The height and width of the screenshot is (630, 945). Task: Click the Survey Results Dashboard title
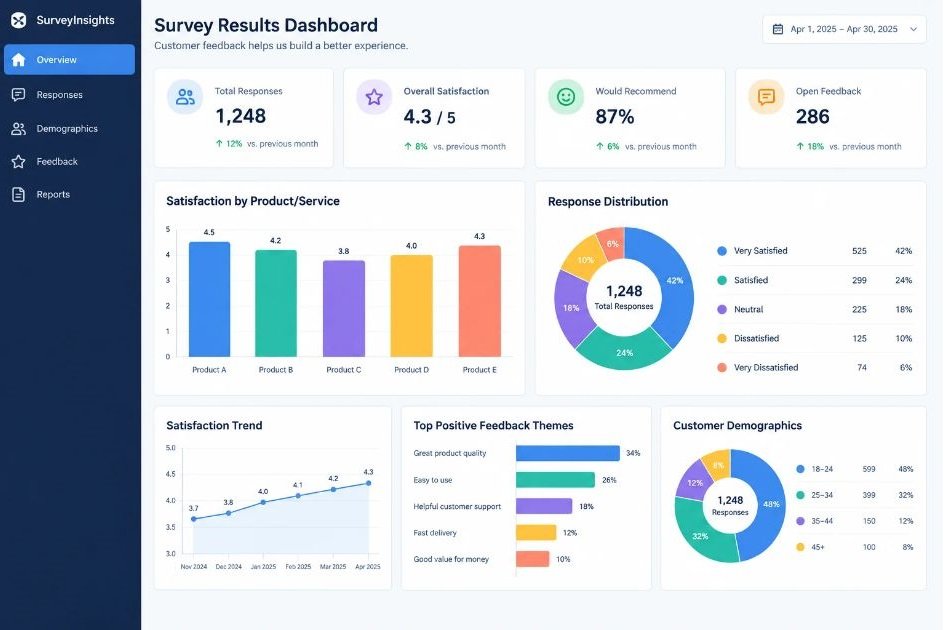click(x=266, y=25)
